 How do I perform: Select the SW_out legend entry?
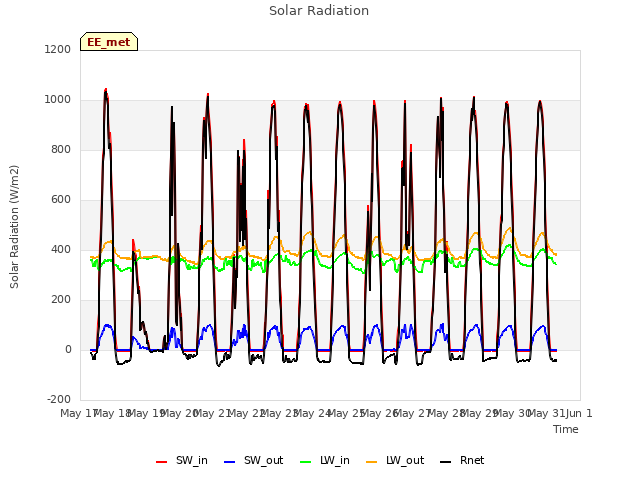[253, 460]
